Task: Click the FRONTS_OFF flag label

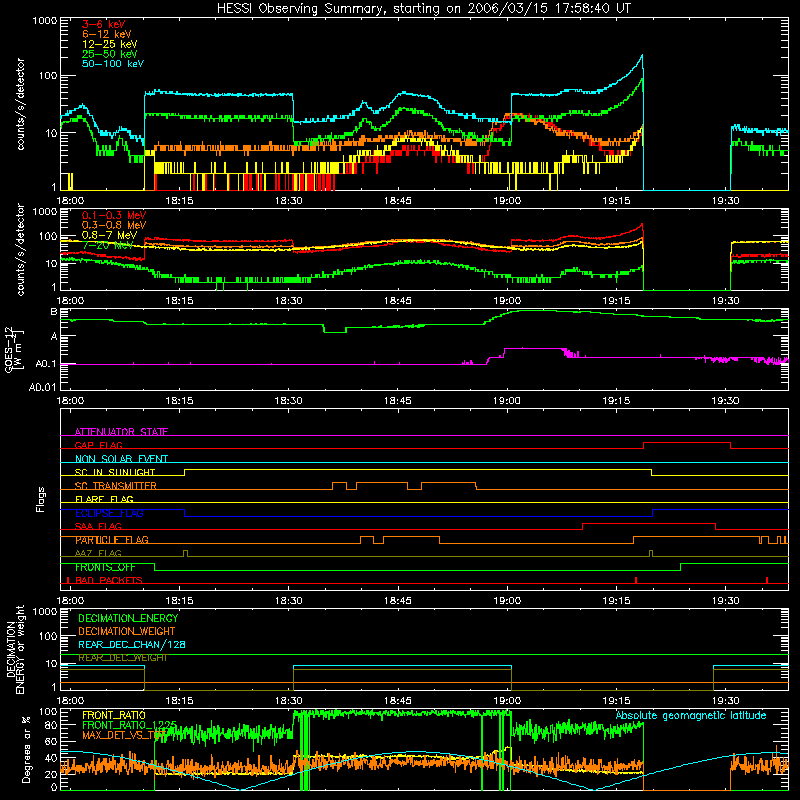Action: (105, 567)
